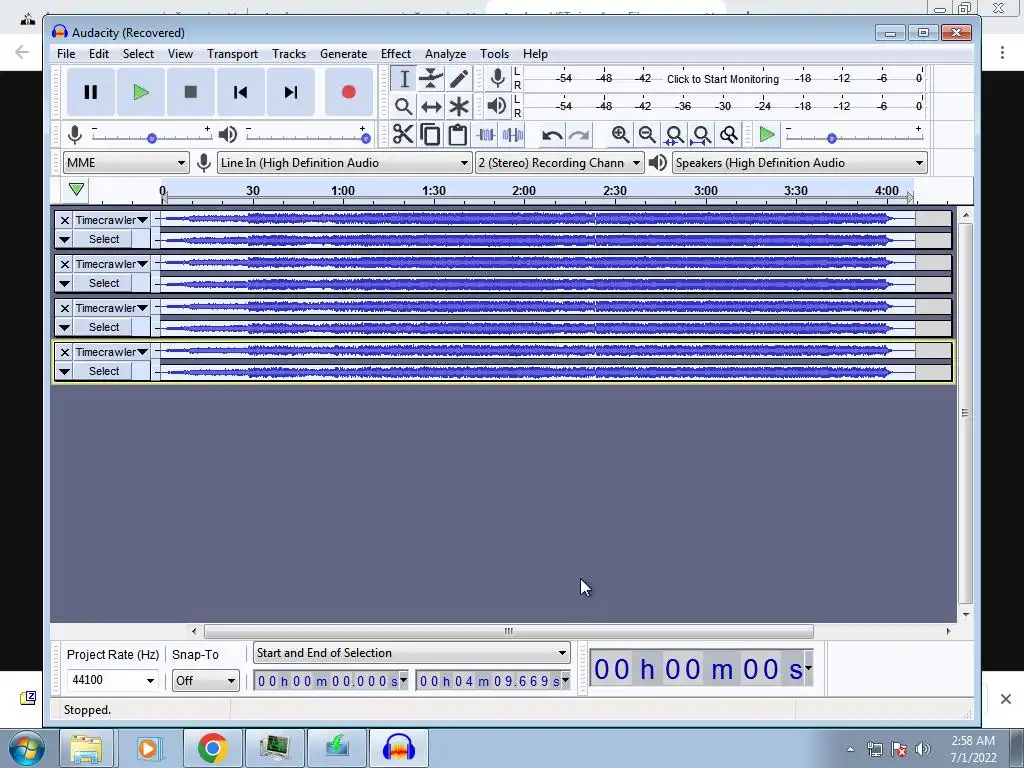
Task: Close the first Timecrawler track
Action: coord(65,220)
